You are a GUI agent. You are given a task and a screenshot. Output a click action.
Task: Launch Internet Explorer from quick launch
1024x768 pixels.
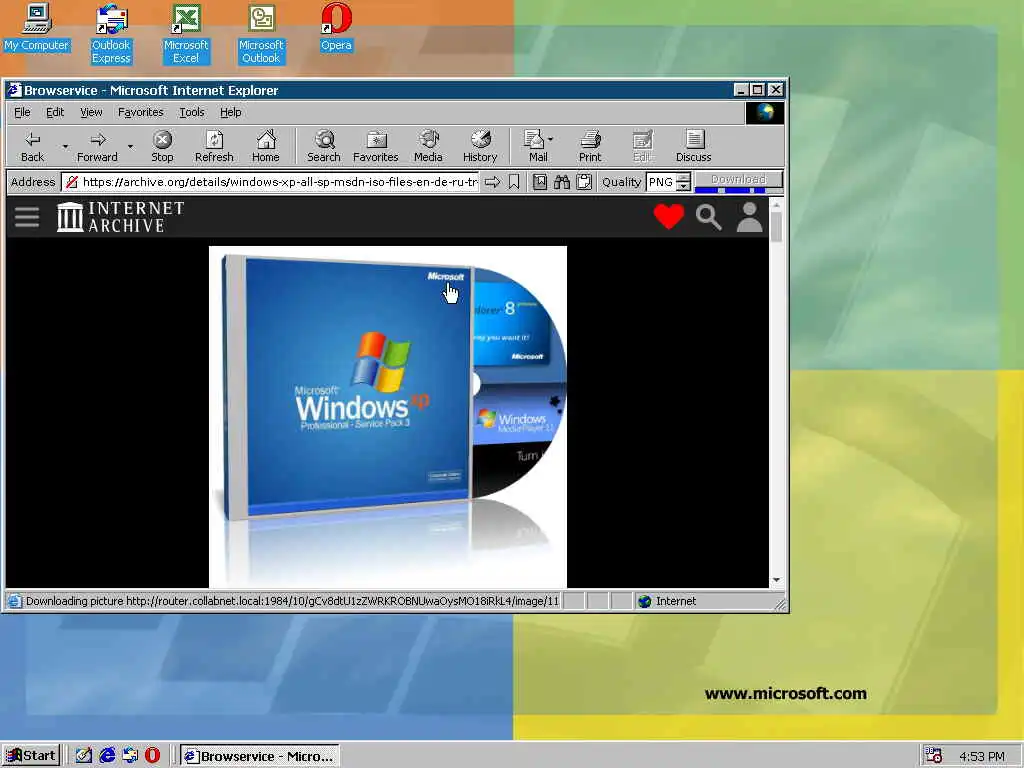(x=107, y=756)
